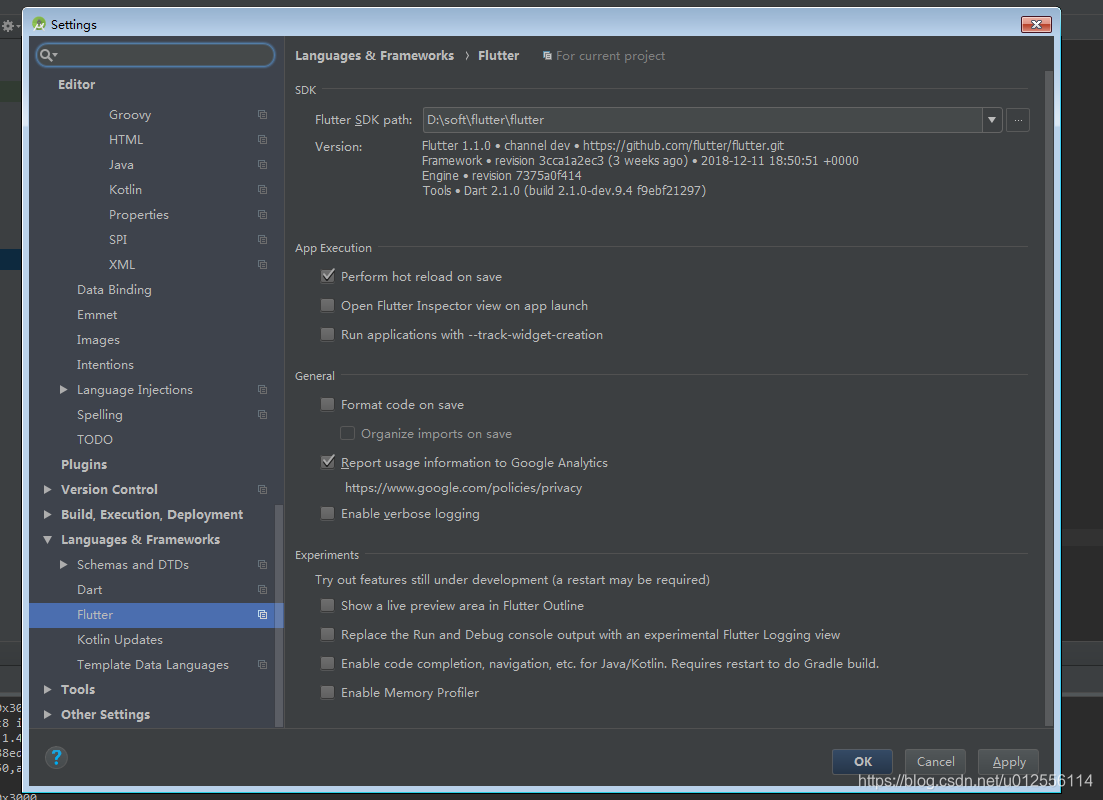
Task: Expand the Language Injections node
Action: pyautogui.click(x=63, y=389)
